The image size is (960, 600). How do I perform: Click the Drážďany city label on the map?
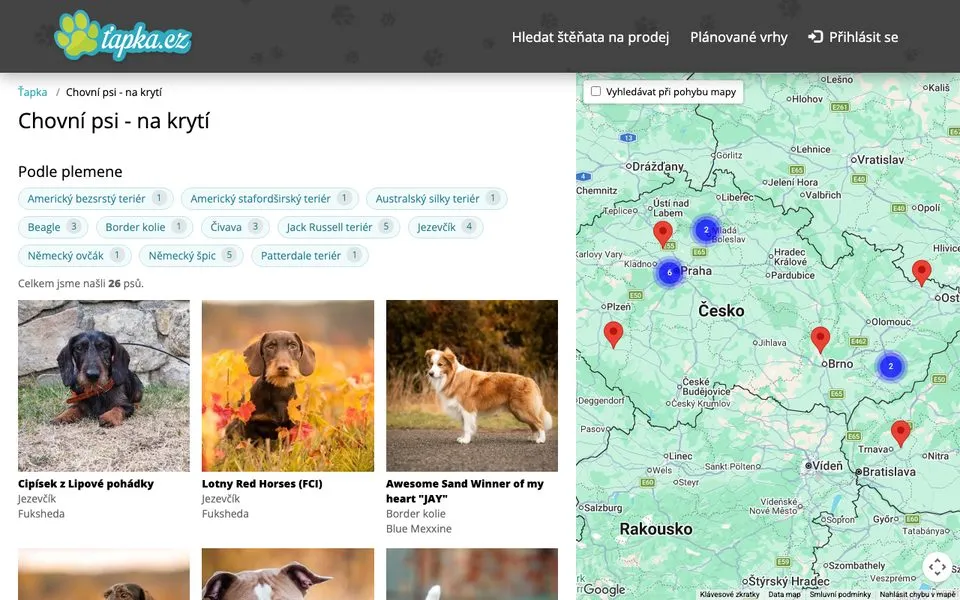click(658, 167)
